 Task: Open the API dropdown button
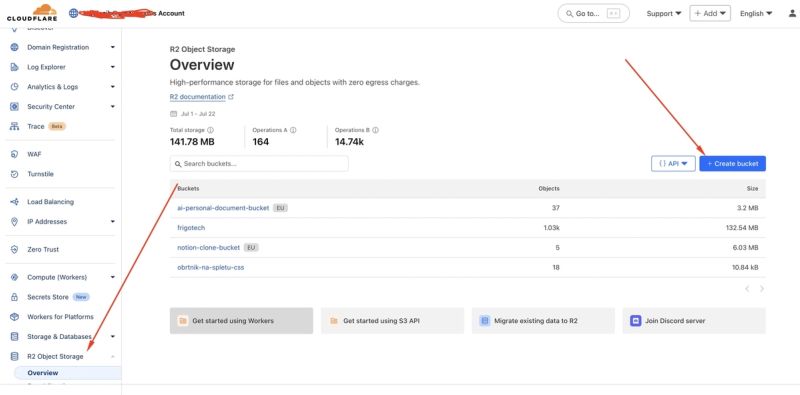click(x=673, y=164)
